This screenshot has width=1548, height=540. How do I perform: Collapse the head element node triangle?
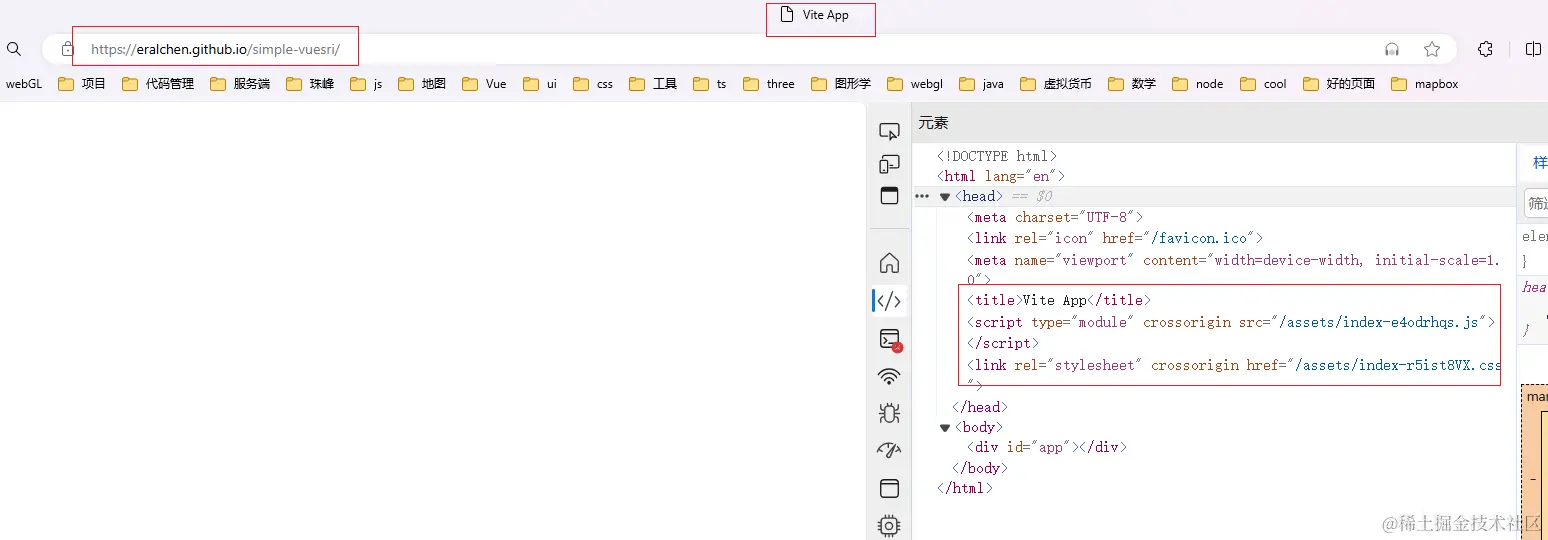945,197
